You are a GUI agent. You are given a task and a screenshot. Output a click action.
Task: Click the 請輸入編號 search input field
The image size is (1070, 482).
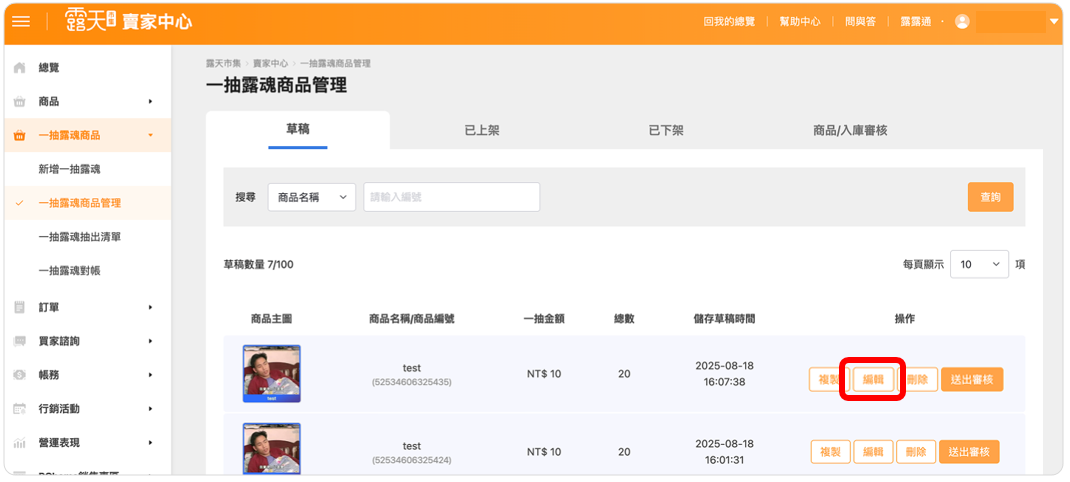(451, 197)
